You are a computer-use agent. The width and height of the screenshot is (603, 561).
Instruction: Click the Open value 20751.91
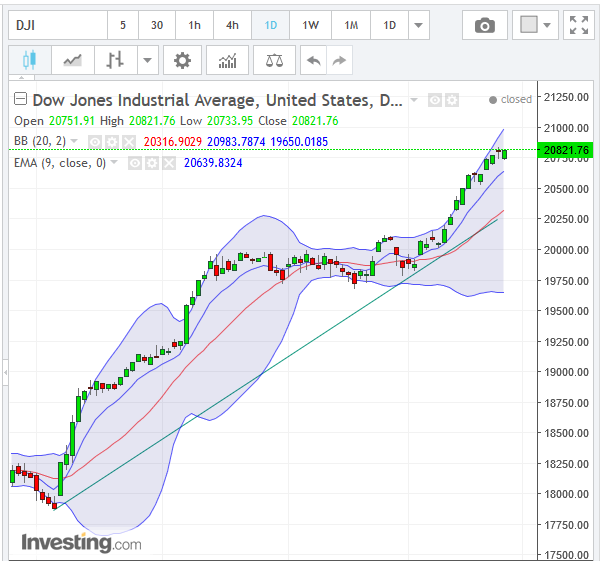click(72, 121)
